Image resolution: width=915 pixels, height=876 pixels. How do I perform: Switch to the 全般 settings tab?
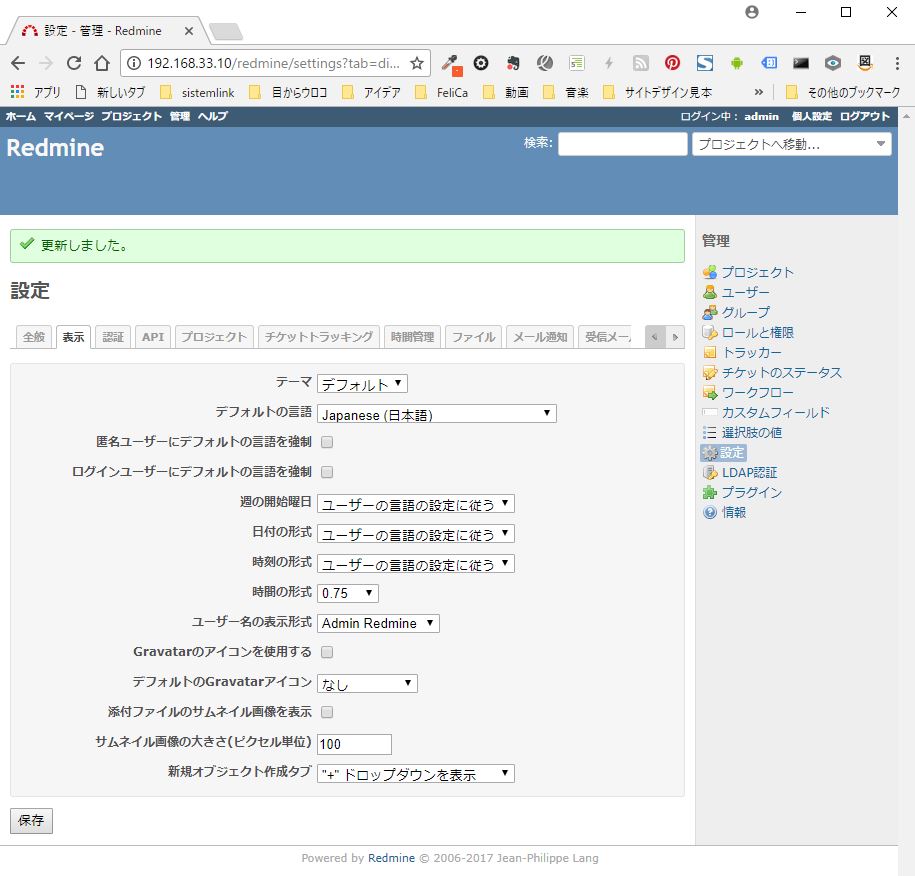tap(34, 337)
